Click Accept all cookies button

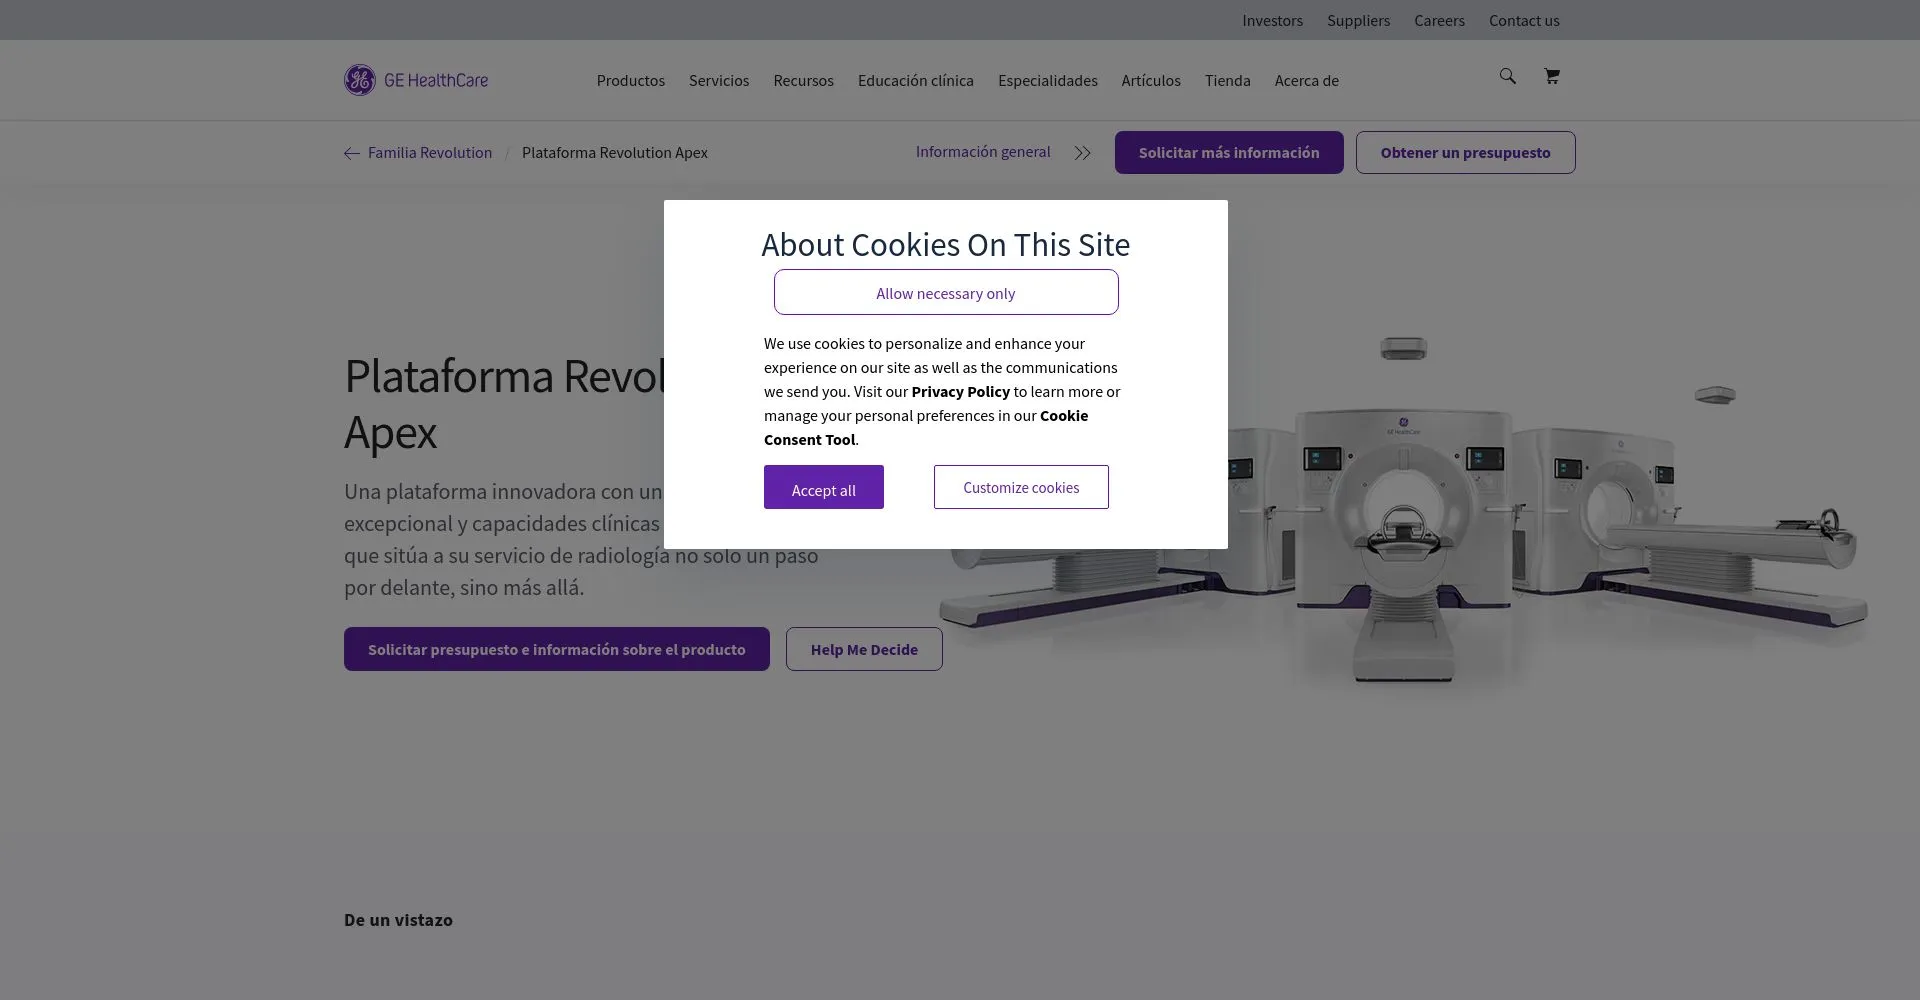point(824,487)
